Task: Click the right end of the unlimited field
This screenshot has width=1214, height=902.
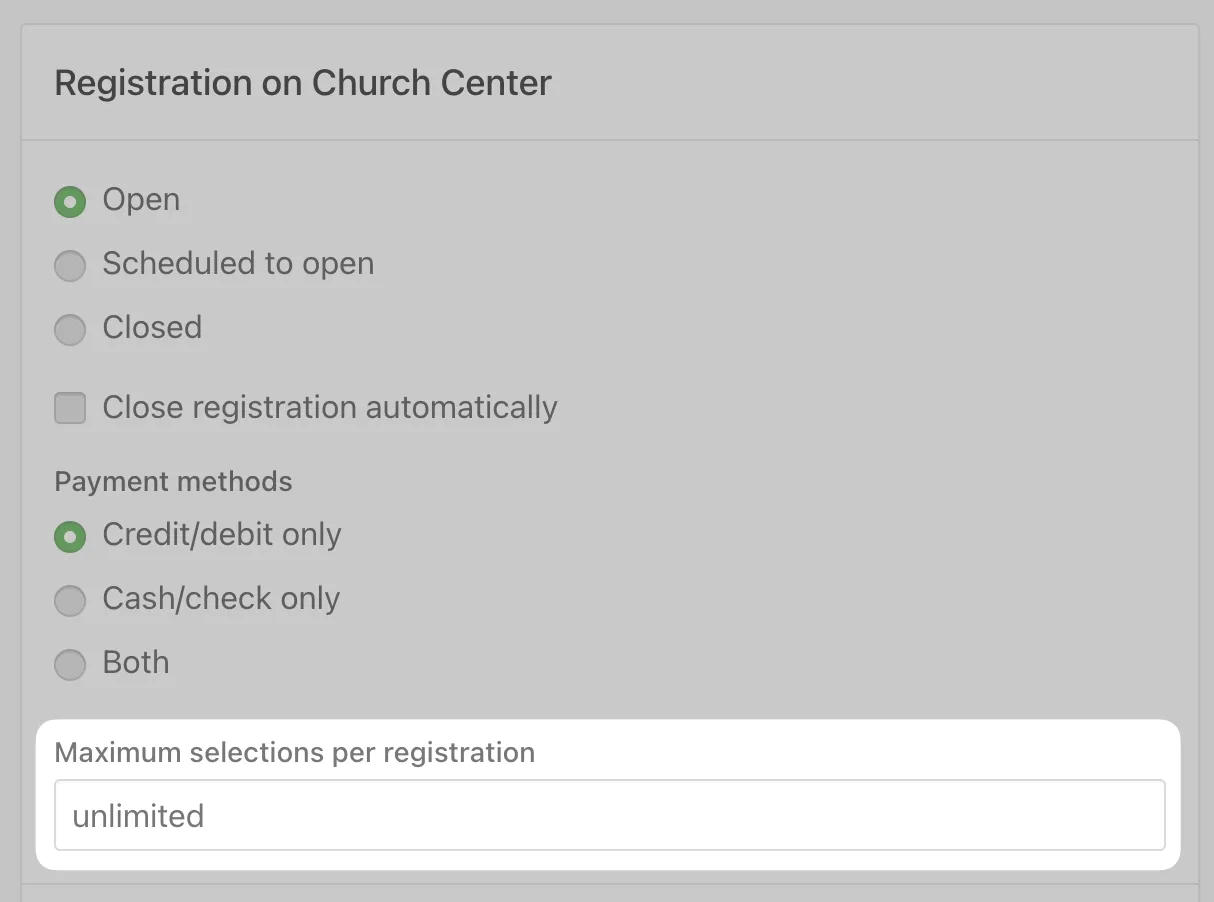Action: pyautogui.click(x=1140, y=816)
